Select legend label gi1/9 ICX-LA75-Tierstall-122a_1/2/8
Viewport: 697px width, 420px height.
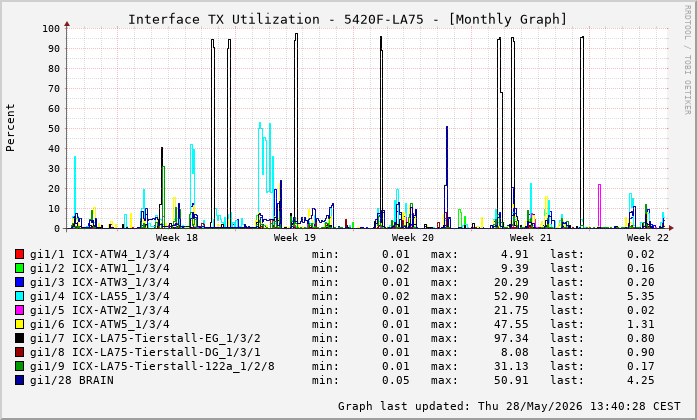tap(152, 367)
